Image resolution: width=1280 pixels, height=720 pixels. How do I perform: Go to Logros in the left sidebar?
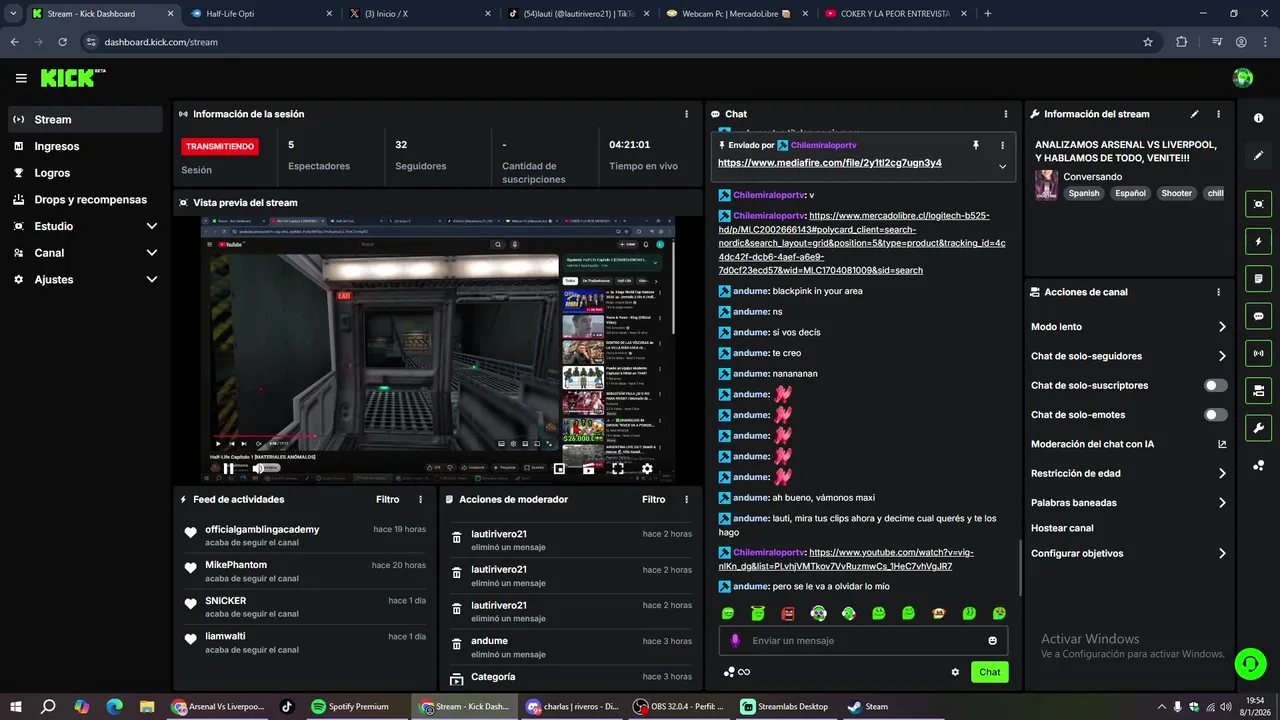85,173
